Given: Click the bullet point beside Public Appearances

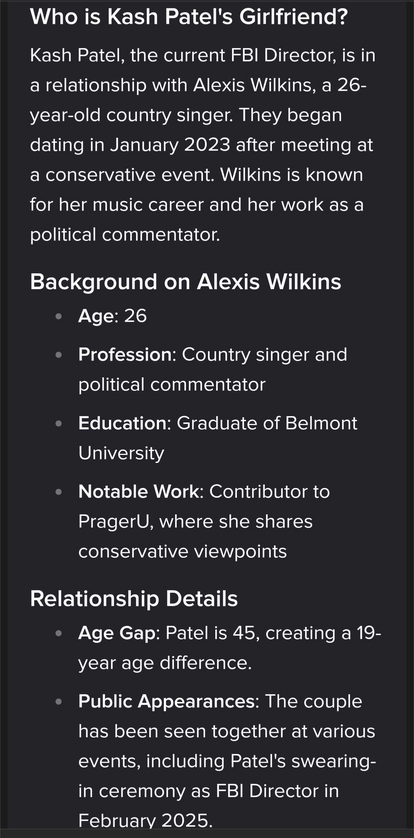Looking at the screenshot, I should point(59,701).
